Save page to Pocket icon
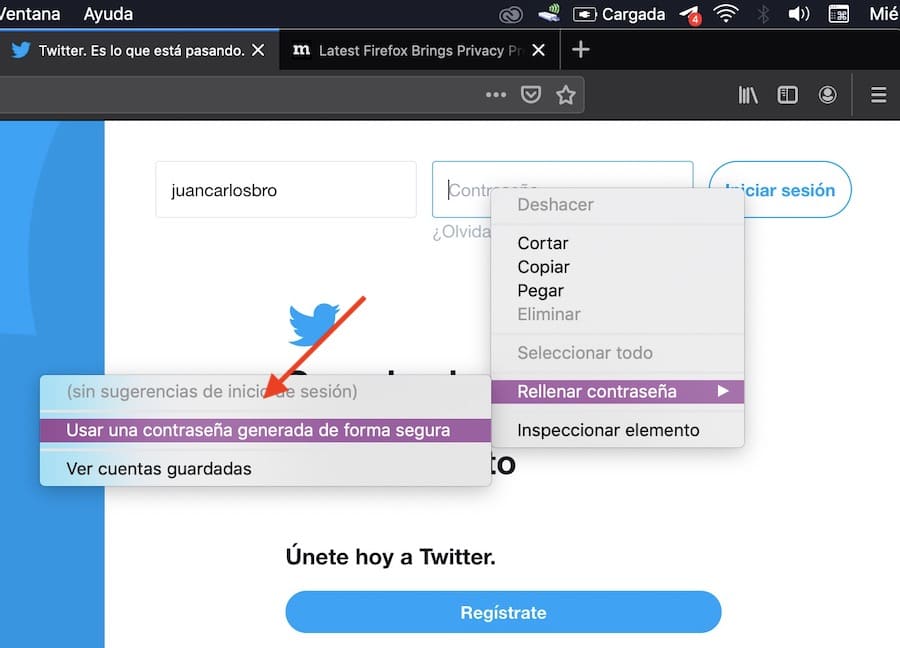The width and height of the screenshot is (900, 648). pyautogui.click(x=531, y=95)
